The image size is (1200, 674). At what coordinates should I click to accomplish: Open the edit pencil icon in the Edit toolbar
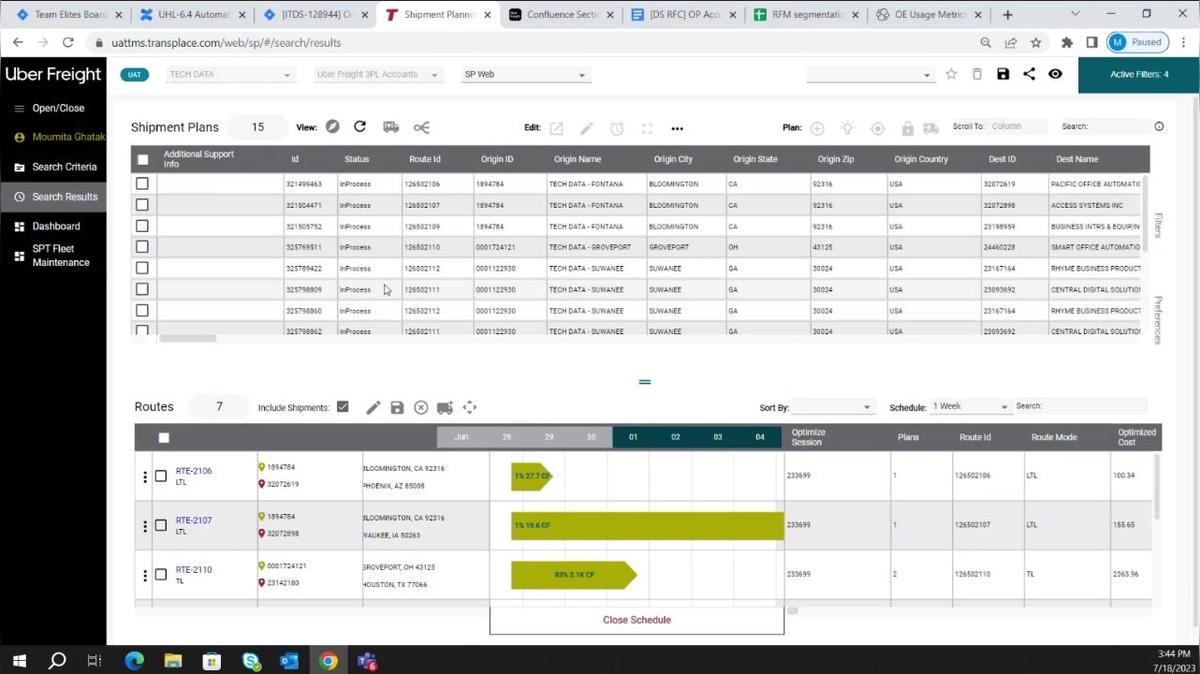point(587,128)
